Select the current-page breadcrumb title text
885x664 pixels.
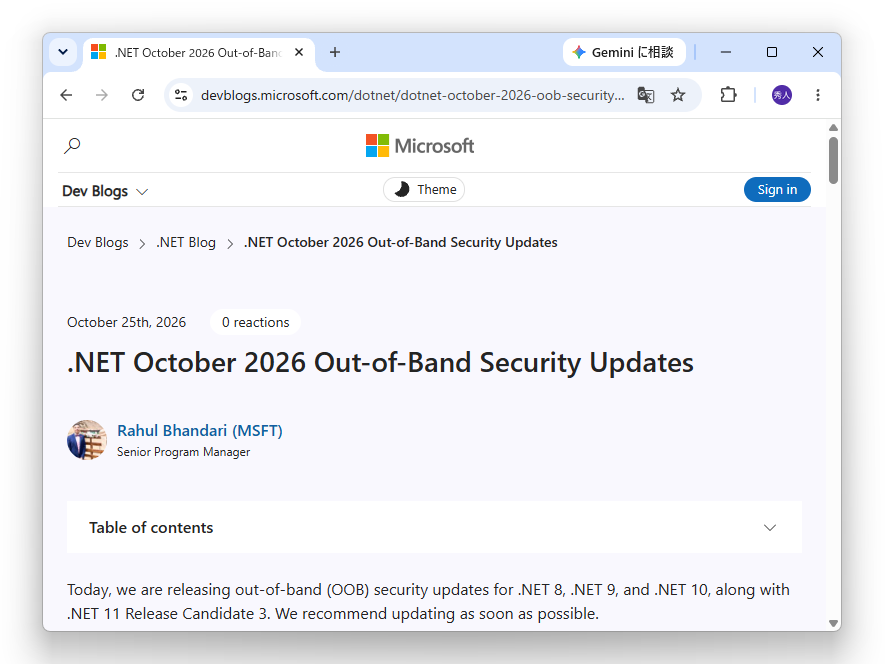pyautogui.click(x=401, y=242)
